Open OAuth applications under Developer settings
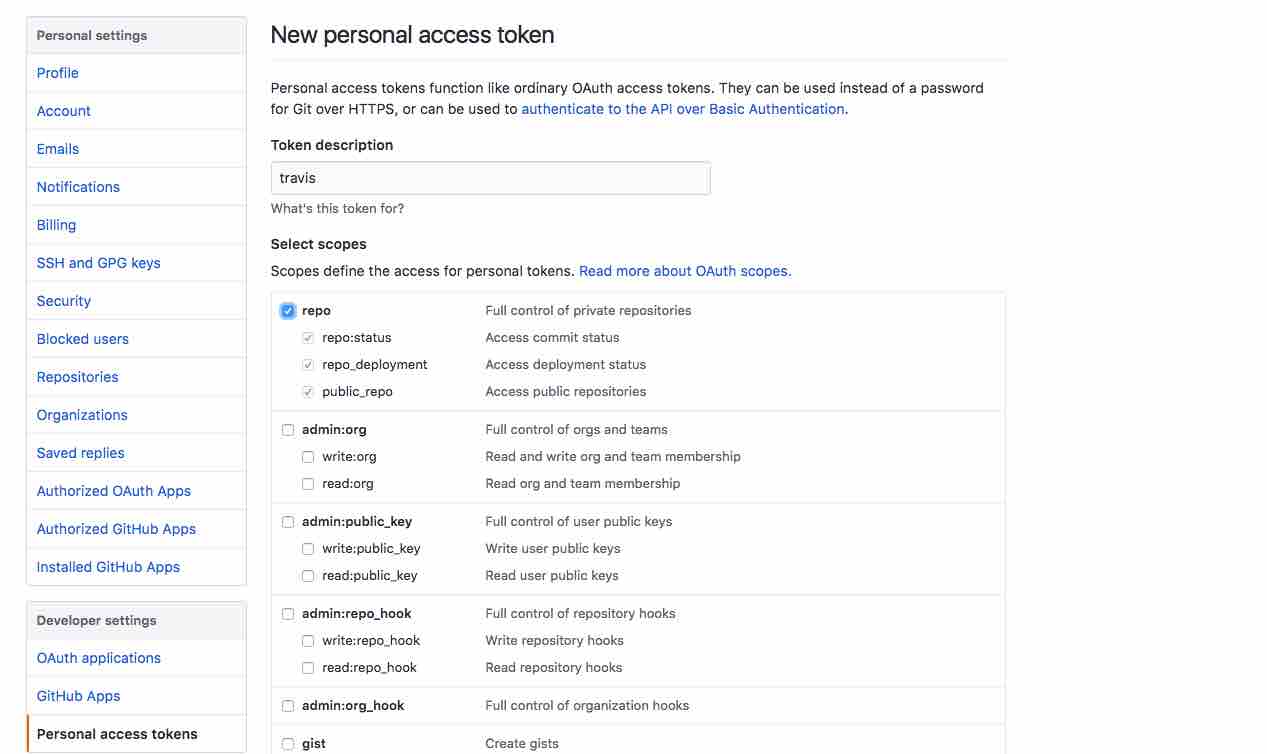1267x754 pixels. pos(98,657)
